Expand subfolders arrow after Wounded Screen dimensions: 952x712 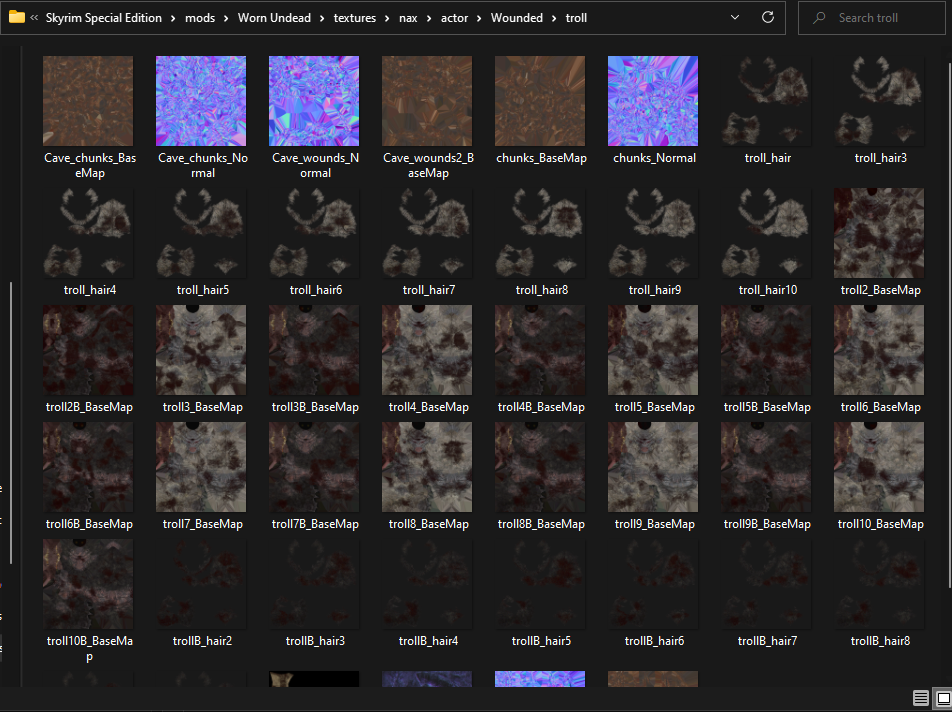[x=554, y=18]
